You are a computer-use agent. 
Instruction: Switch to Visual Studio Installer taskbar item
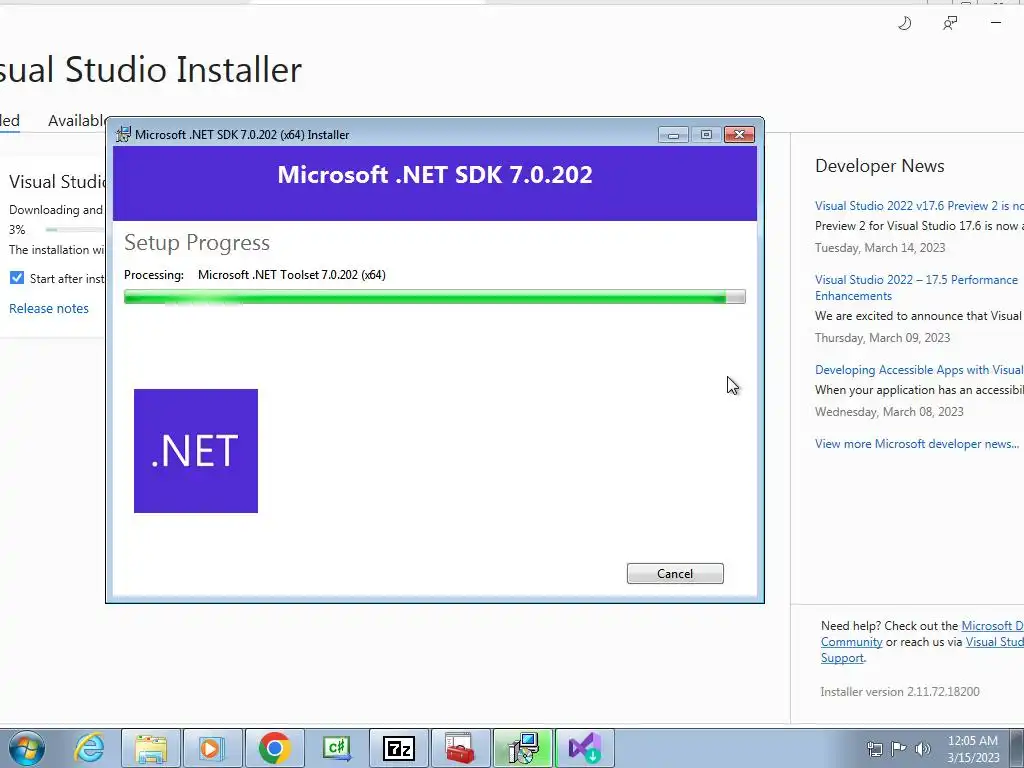pos(584,748)
